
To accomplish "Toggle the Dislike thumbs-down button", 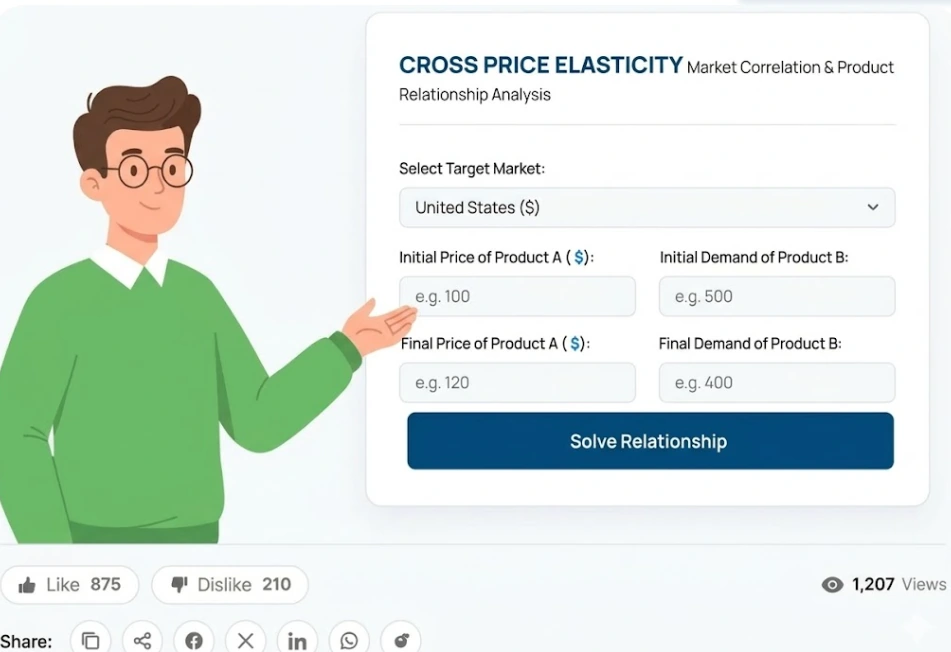I will click(x=229, y=585).
